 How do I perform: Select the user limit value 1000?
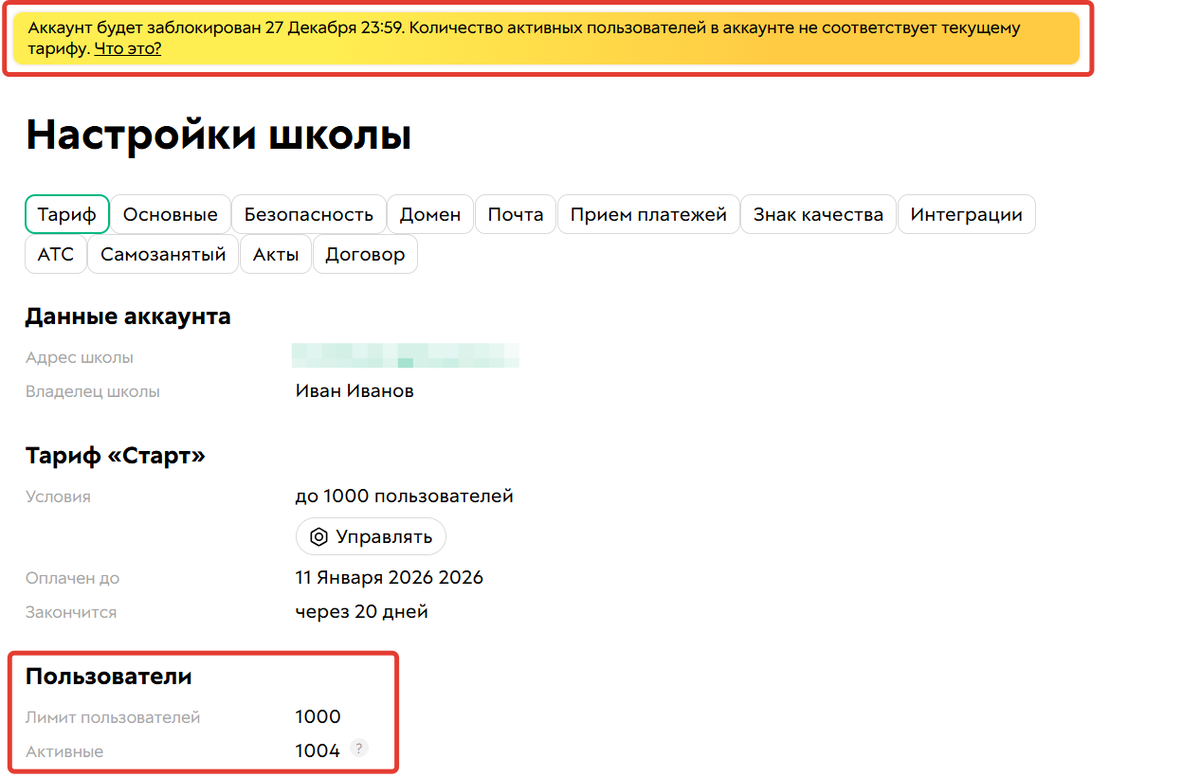[318, 716]
